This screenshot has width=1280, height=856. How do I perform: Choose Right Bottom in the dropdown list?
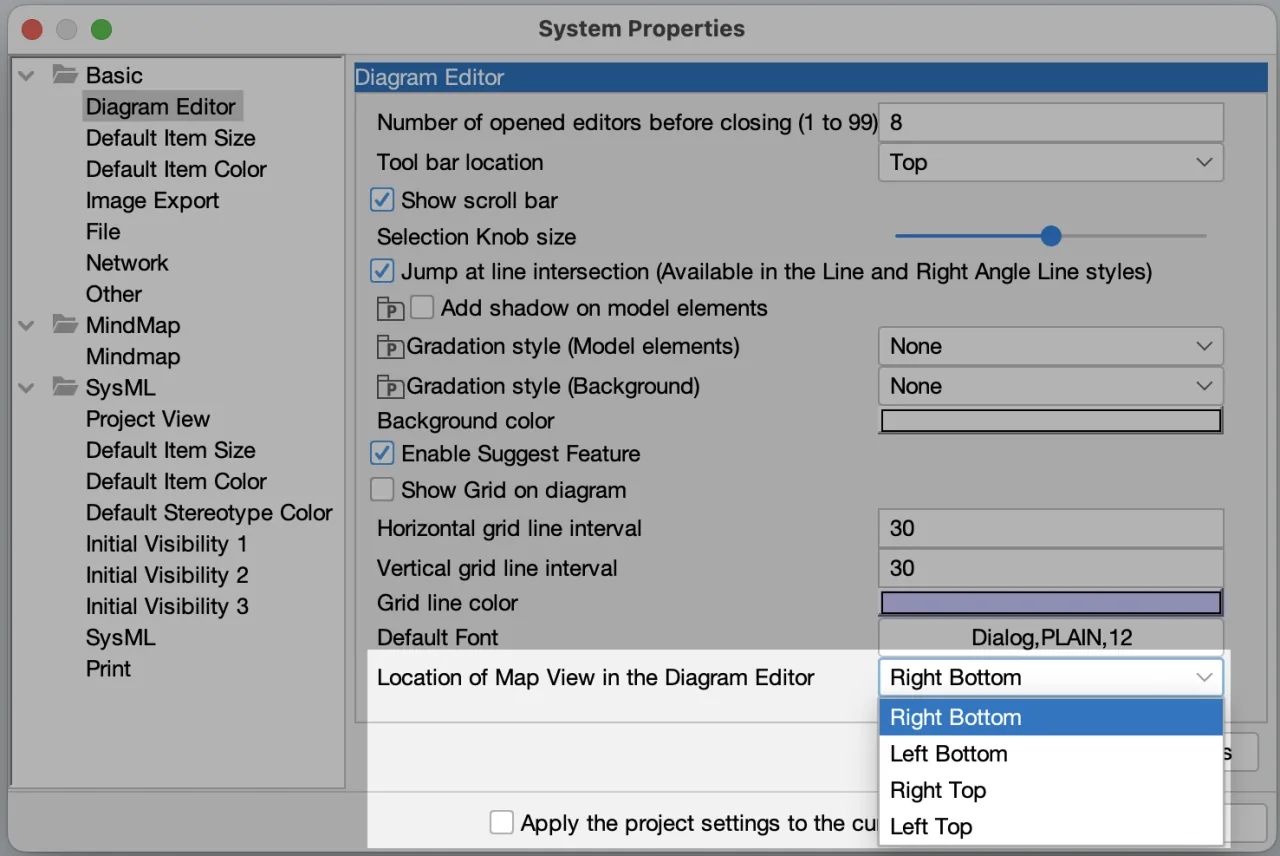(1051, 717)
